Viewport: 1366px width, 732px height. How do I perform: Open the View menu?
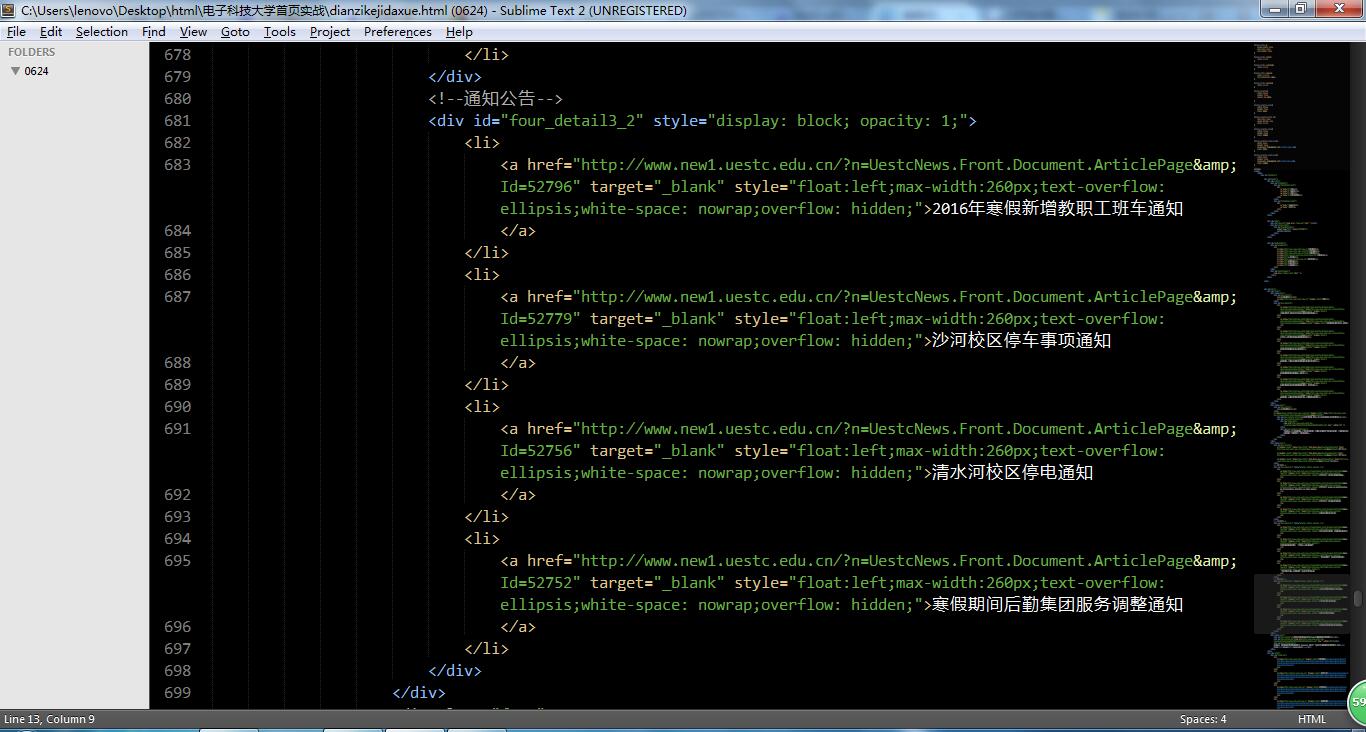tap(193, 31)
